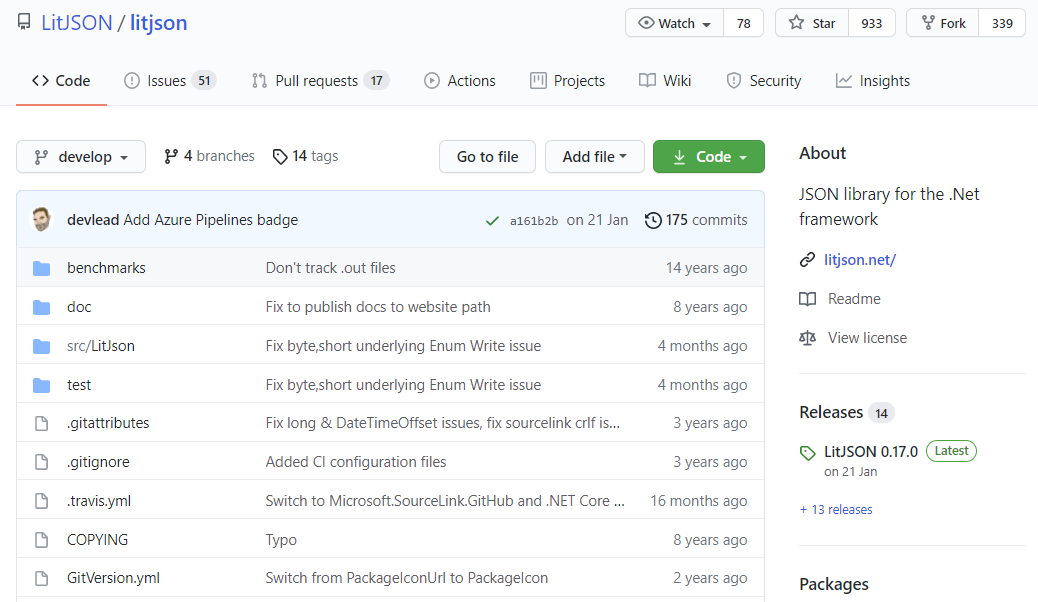Star the litjson repository
1038x602 pixels.
(x=812, y=23)
